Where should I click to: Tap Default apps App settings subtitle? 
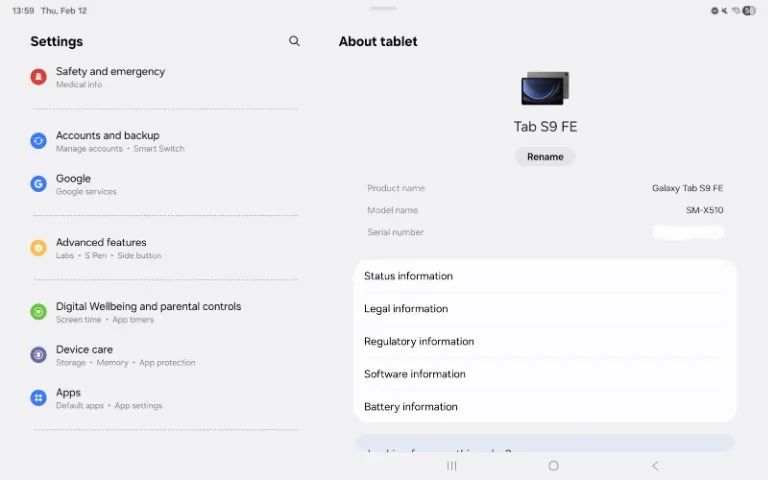109,406
